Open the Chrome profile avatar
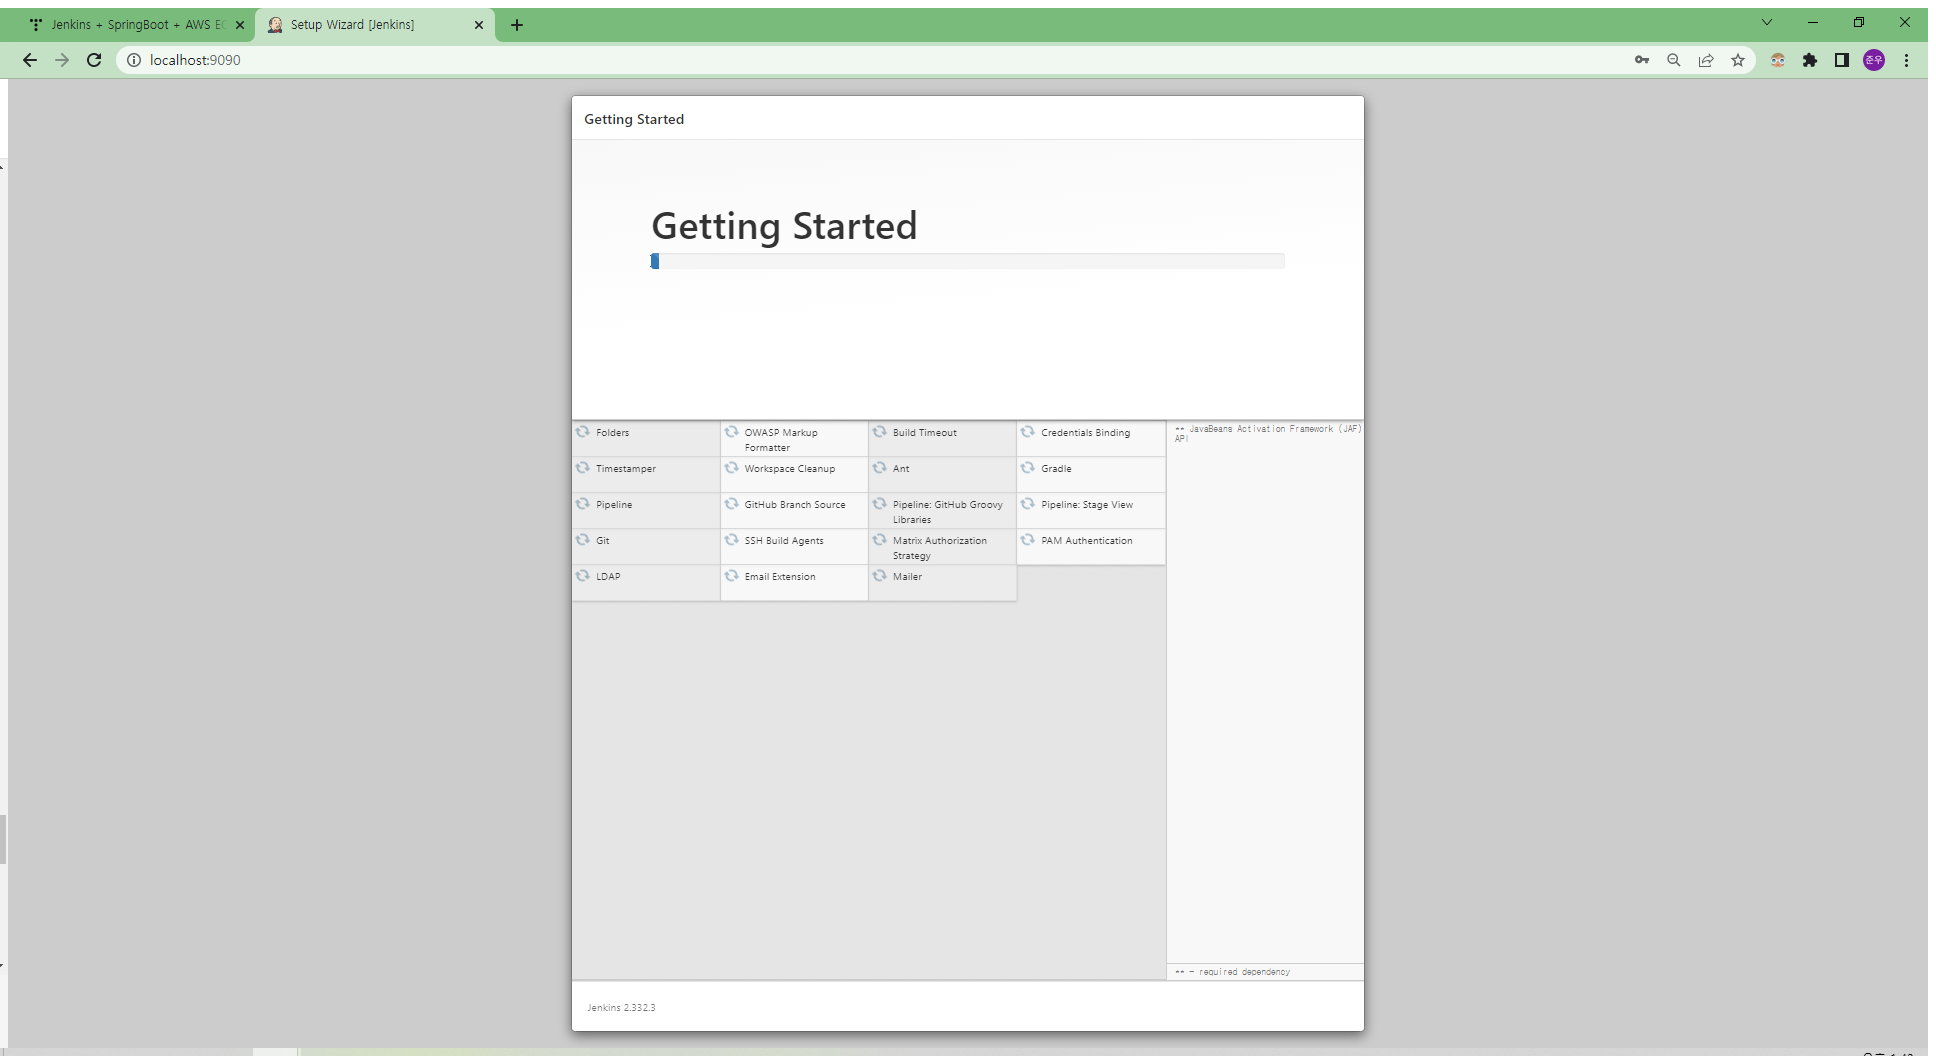1936x1056 pixels. click(x=1874, y=60)
